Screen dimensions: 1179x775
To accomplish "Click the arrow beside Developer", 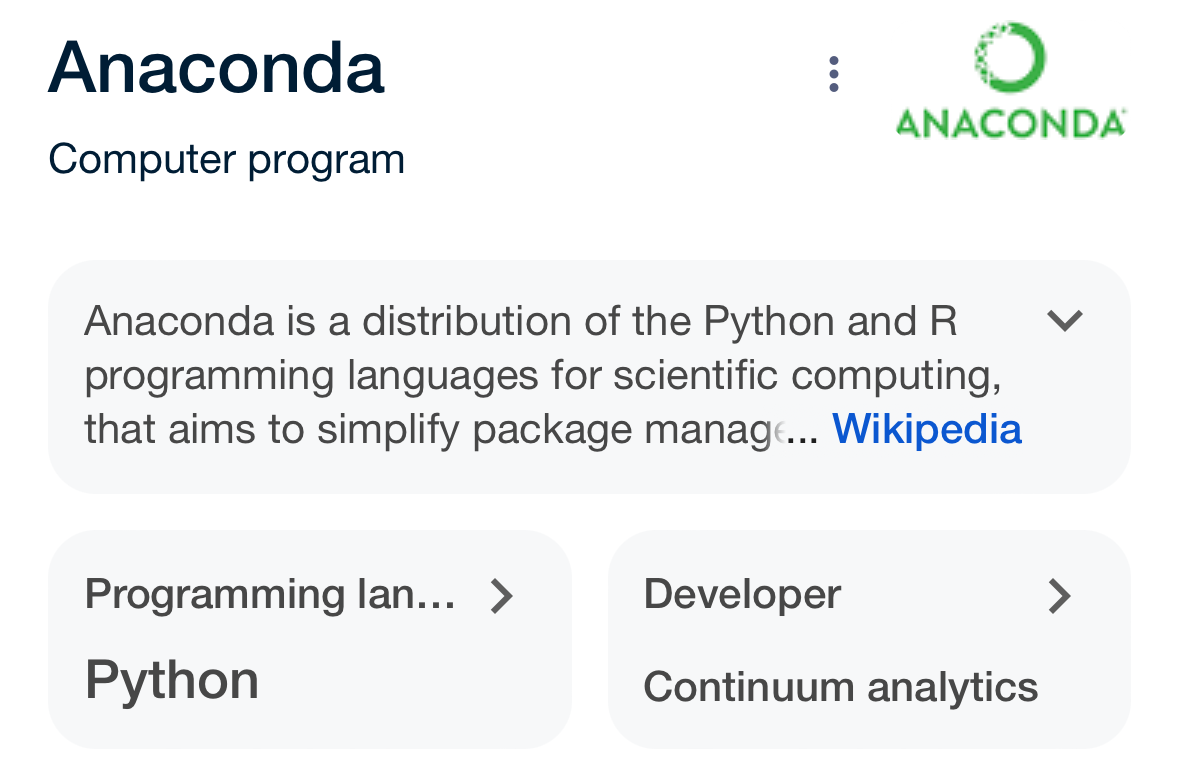I will 1060,596.
